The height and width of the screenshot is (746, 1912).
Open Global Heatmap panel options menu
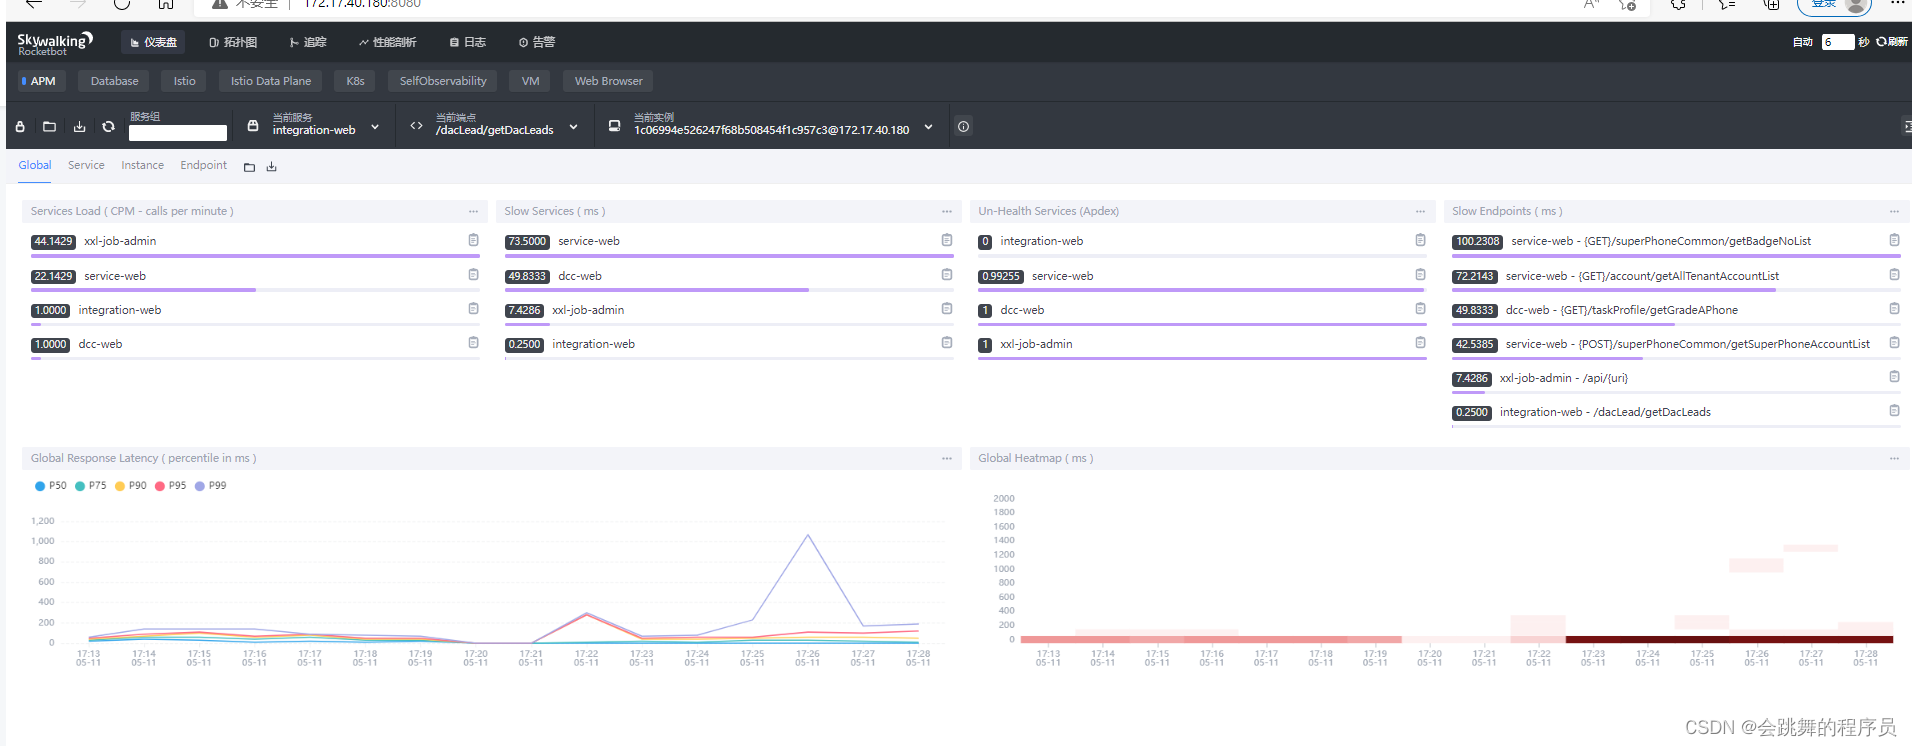pos(1894,458)
